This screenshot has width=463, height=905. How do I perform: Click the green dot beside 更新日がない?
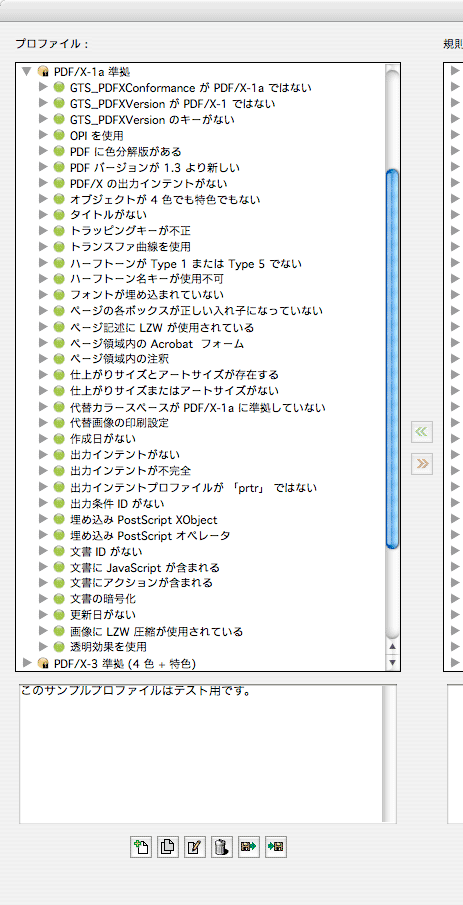(58, 615)
